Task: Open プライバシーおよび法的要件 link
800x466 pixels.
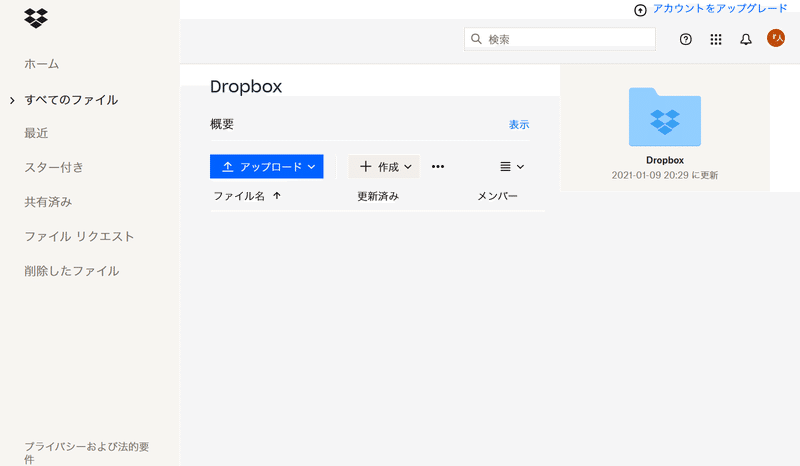Action: click(x=87, y=453)
